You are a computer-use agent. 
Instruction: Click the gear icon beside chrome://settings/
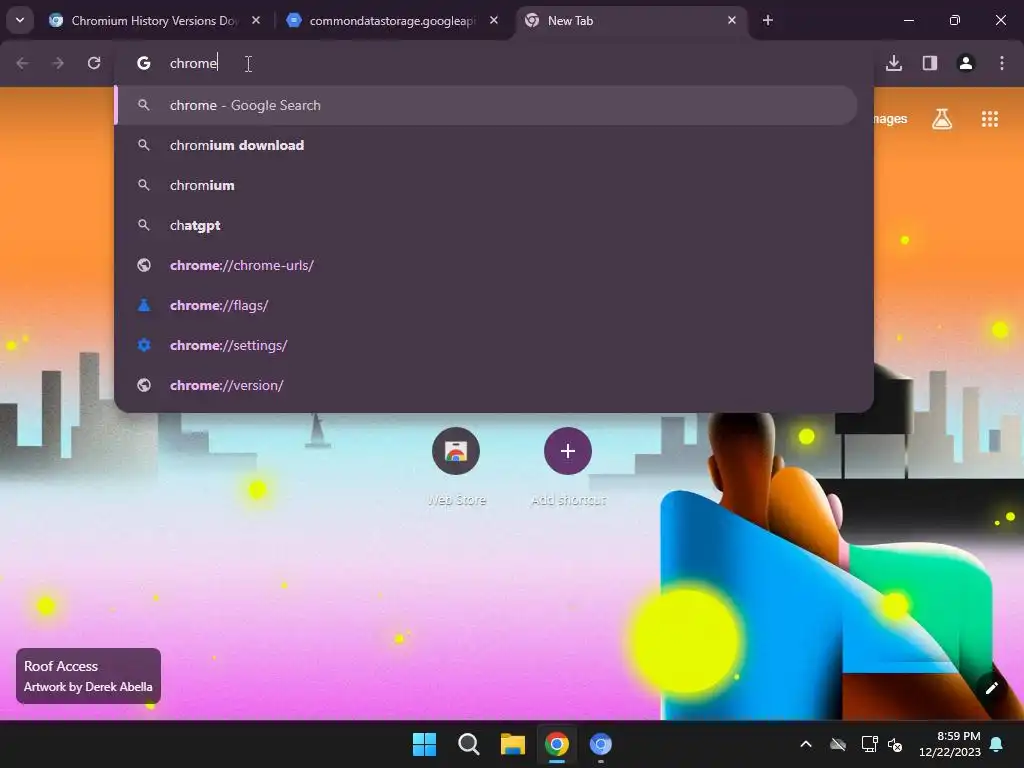click(x=144, y=345)
